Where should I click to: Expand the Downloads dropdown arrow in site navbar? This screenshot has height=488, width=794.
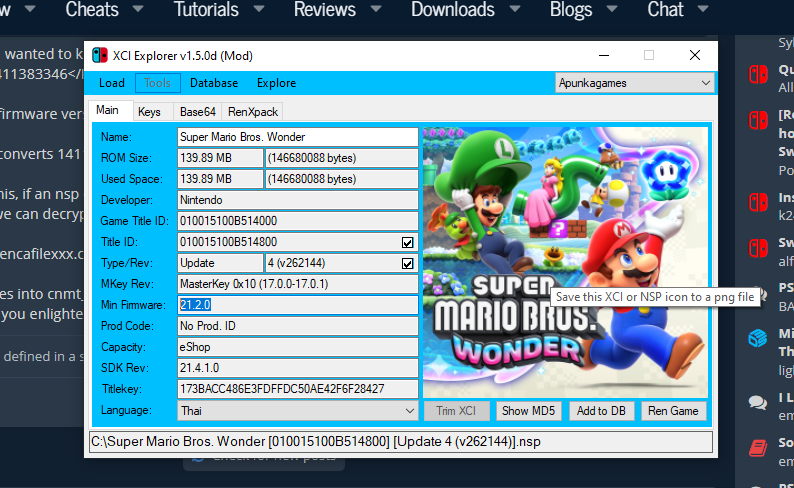click(x=515, y=9)
